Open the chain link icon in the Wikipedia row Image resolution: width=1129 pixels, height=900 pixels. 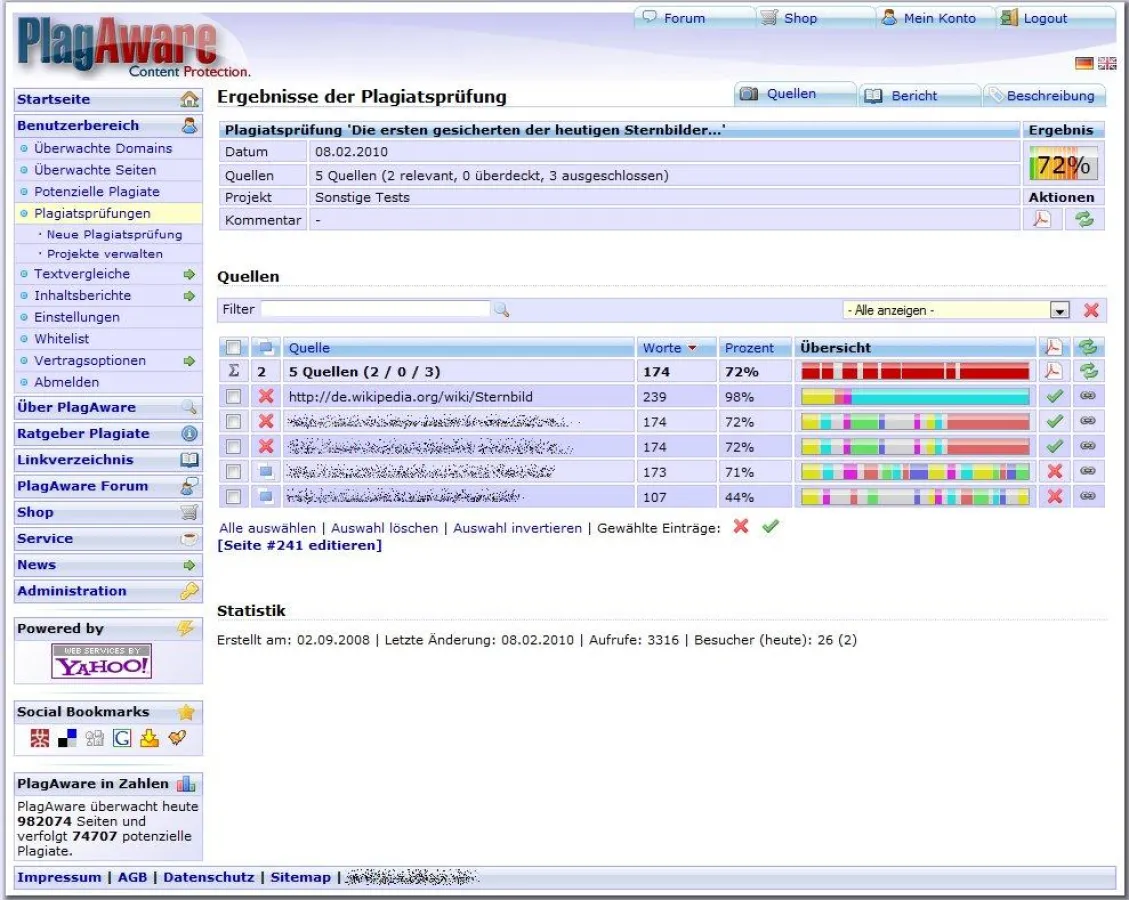pos(1088,396)
